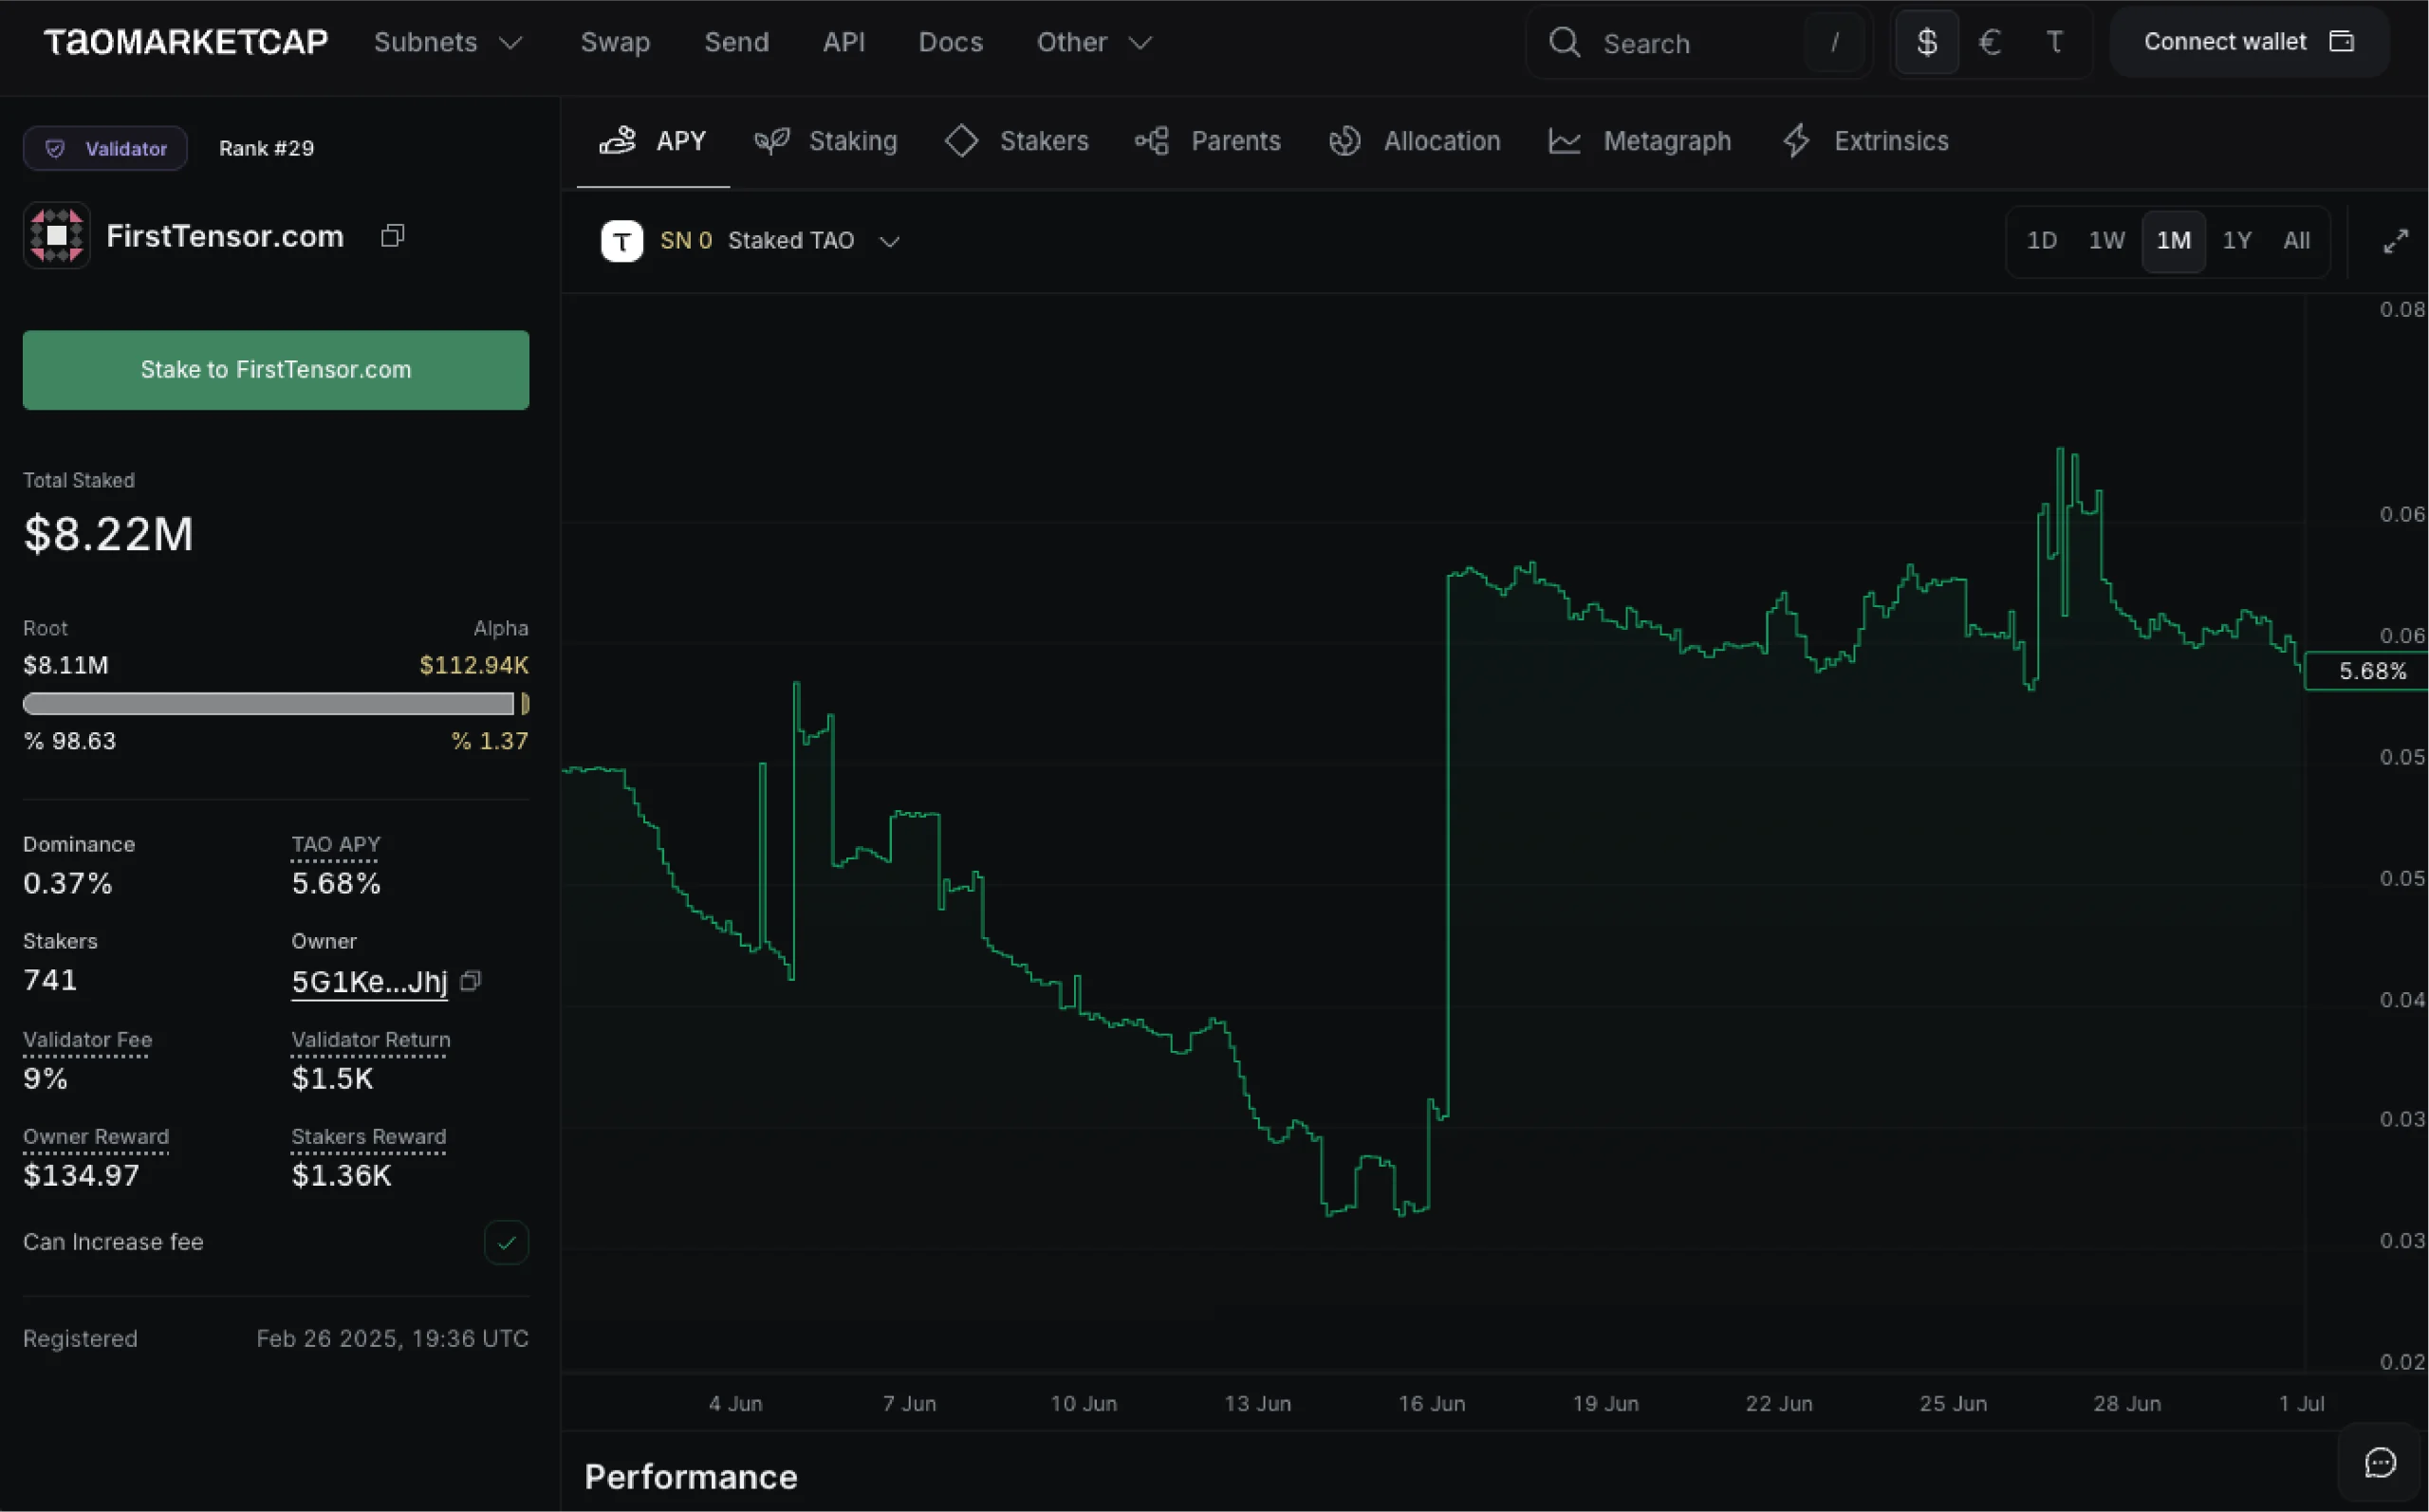Open the Docs page link

point(950,42)
